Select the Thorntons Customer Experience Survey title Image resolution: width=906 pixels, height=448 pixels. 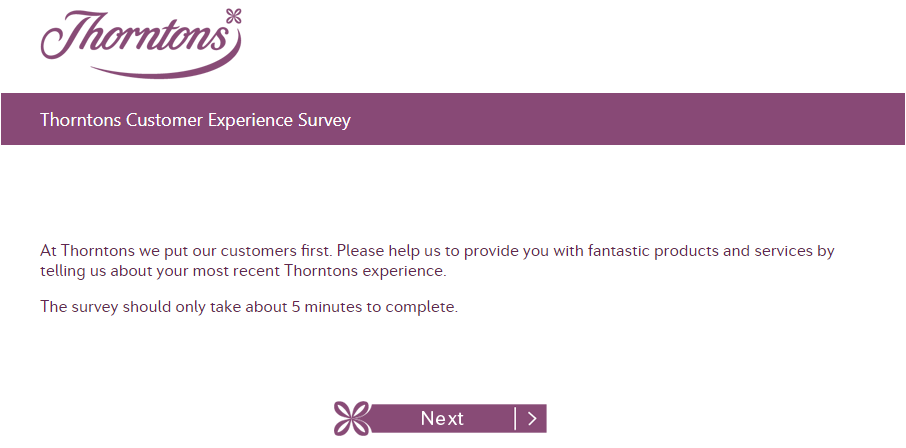(x=195, y=120)
